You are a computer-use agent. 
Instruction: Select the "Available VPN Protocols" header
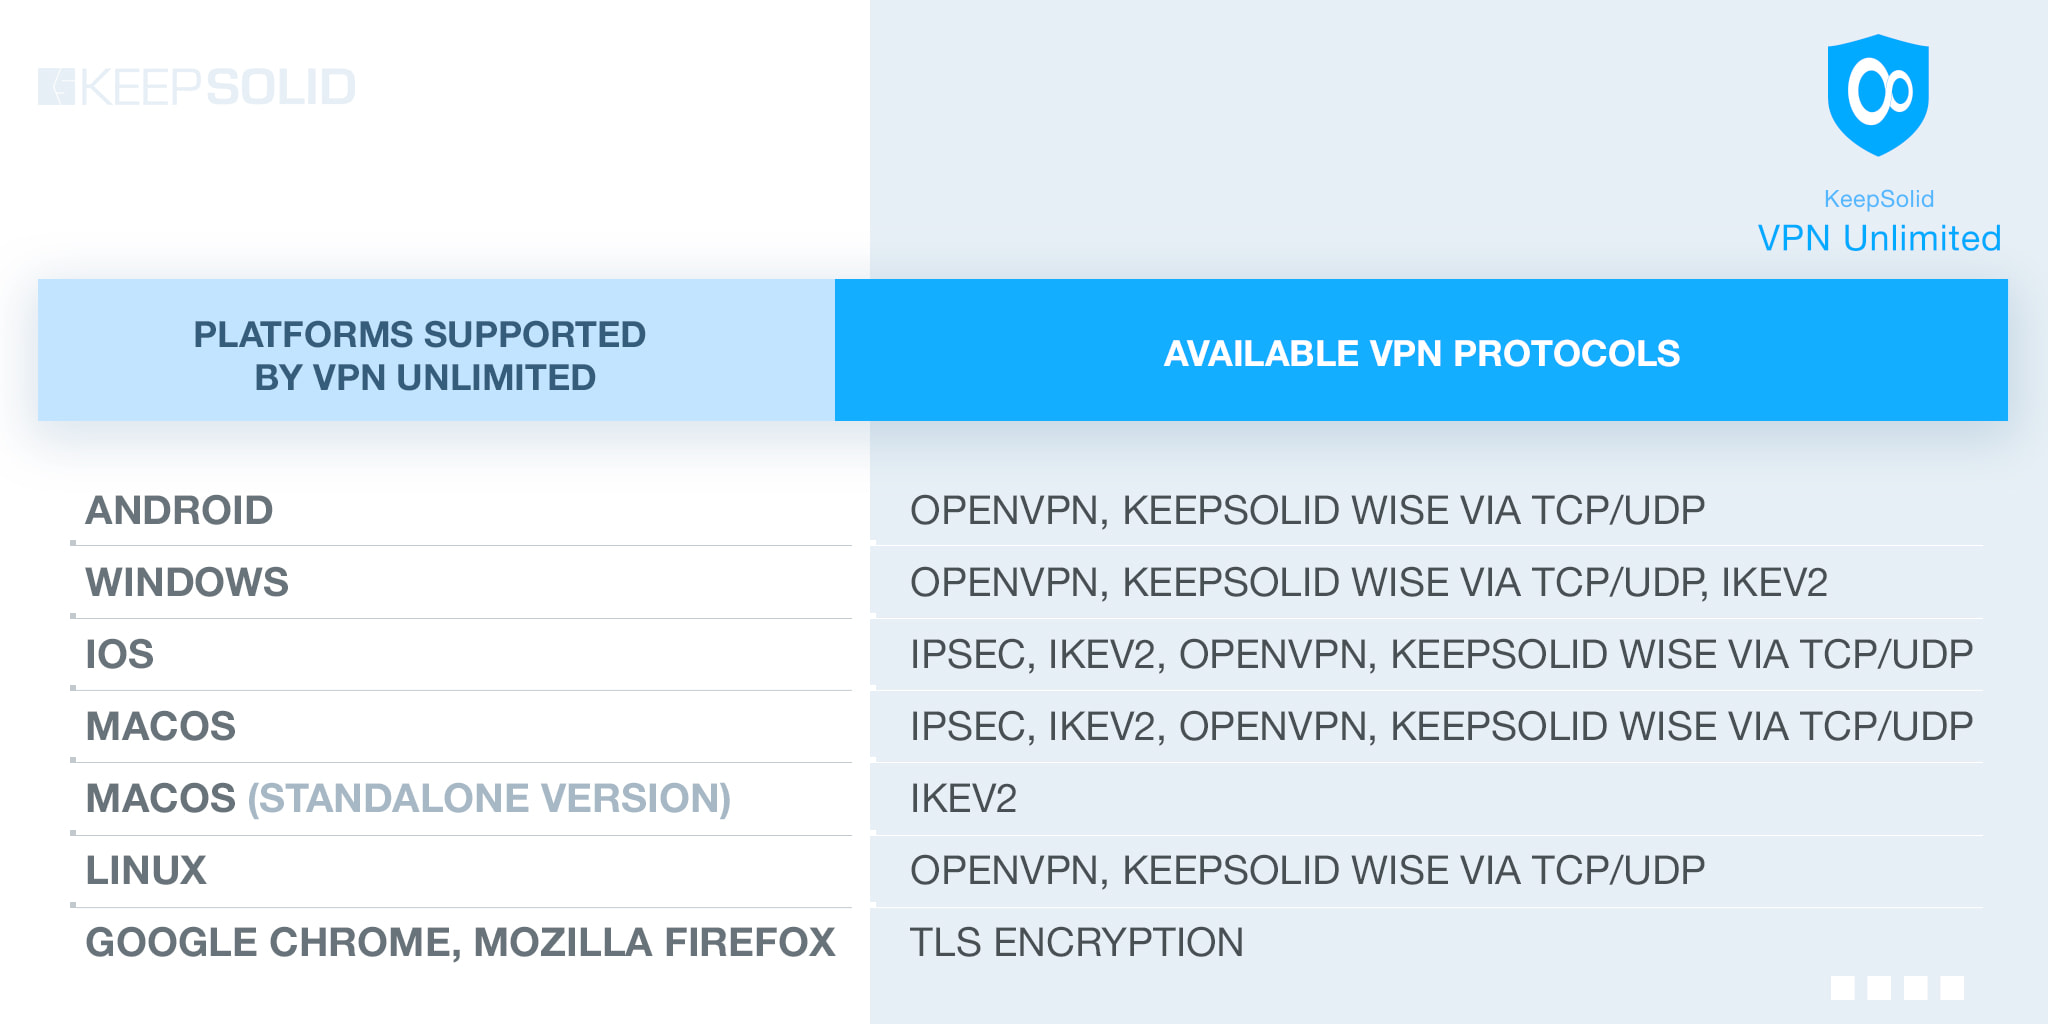point(1421,353)
